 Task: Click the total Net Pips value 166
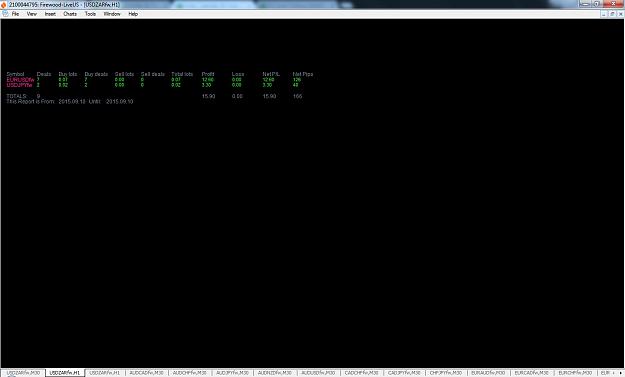[297, 96]
